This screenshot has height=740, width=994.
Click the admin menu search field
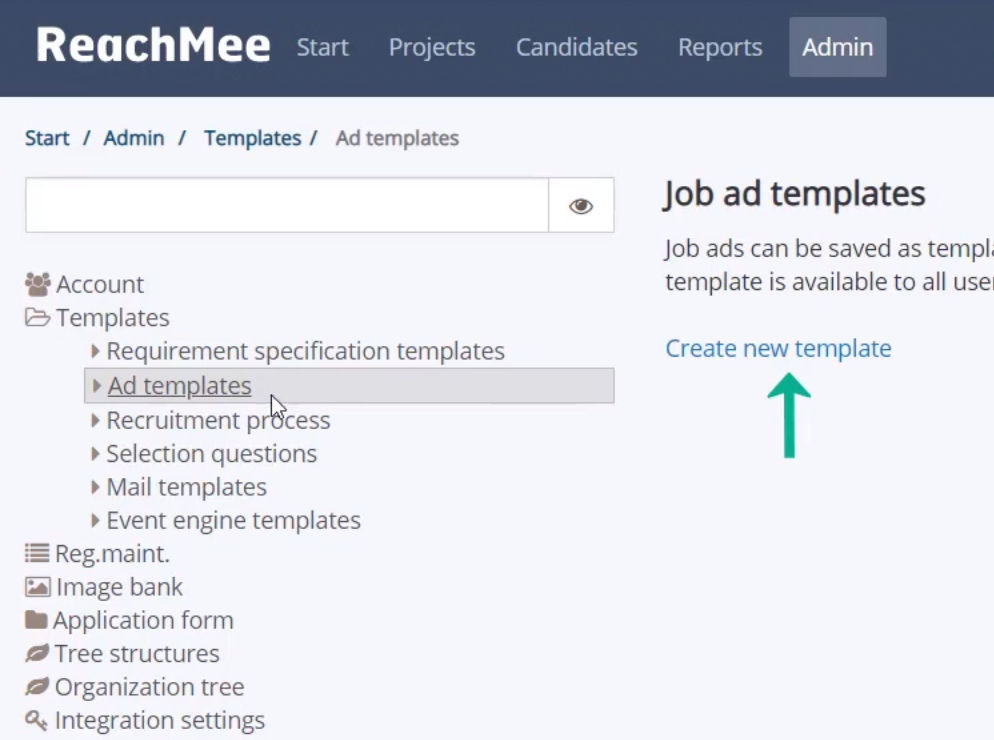(287, 205)
